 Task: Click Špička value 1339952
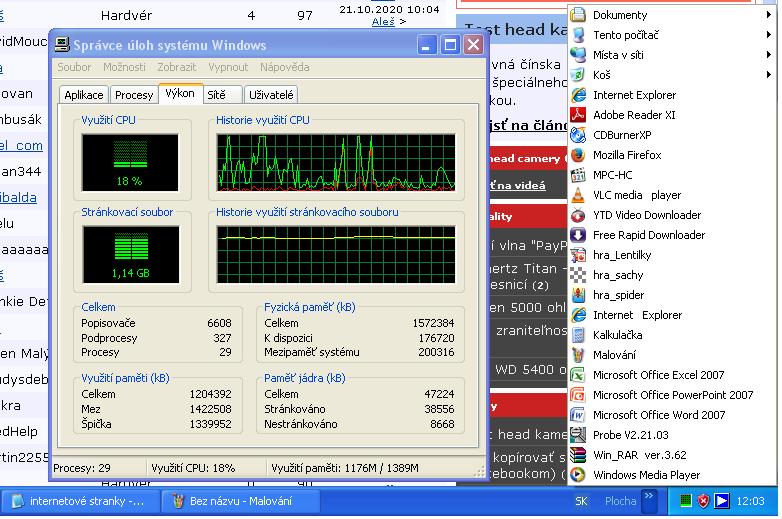(210, 424)
